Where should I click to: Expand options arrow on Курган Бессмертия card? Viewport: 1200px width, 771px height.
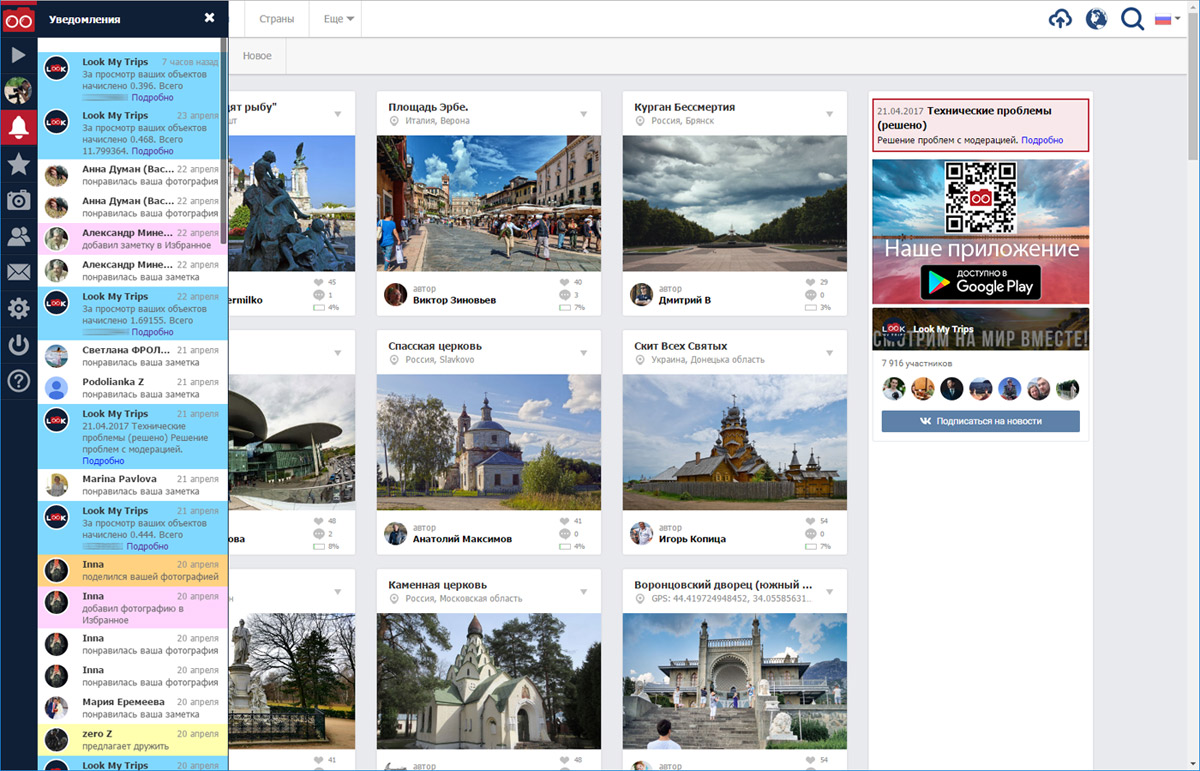pyautogui.click(x=830, y=114)
